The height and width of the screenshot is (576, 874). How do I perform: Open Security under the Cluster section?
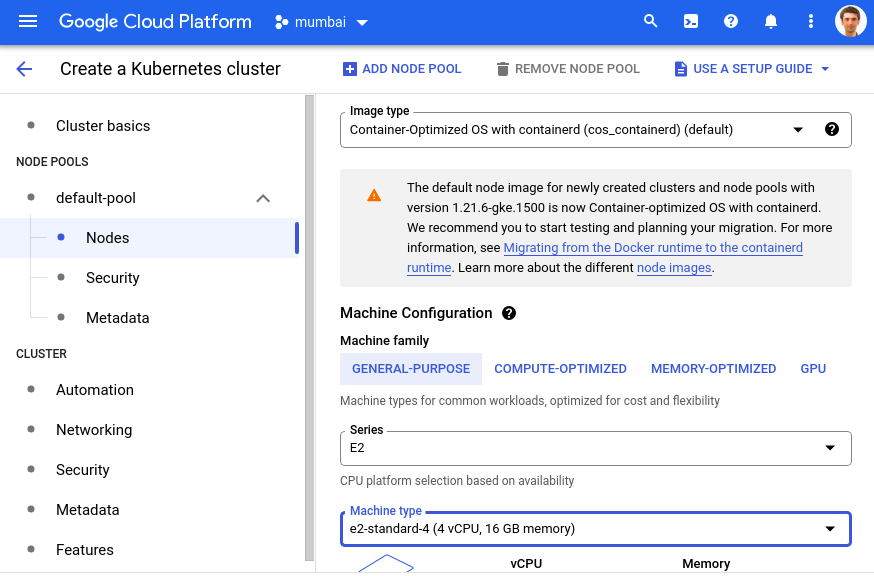pyautogui.click(x=82, y=470)
